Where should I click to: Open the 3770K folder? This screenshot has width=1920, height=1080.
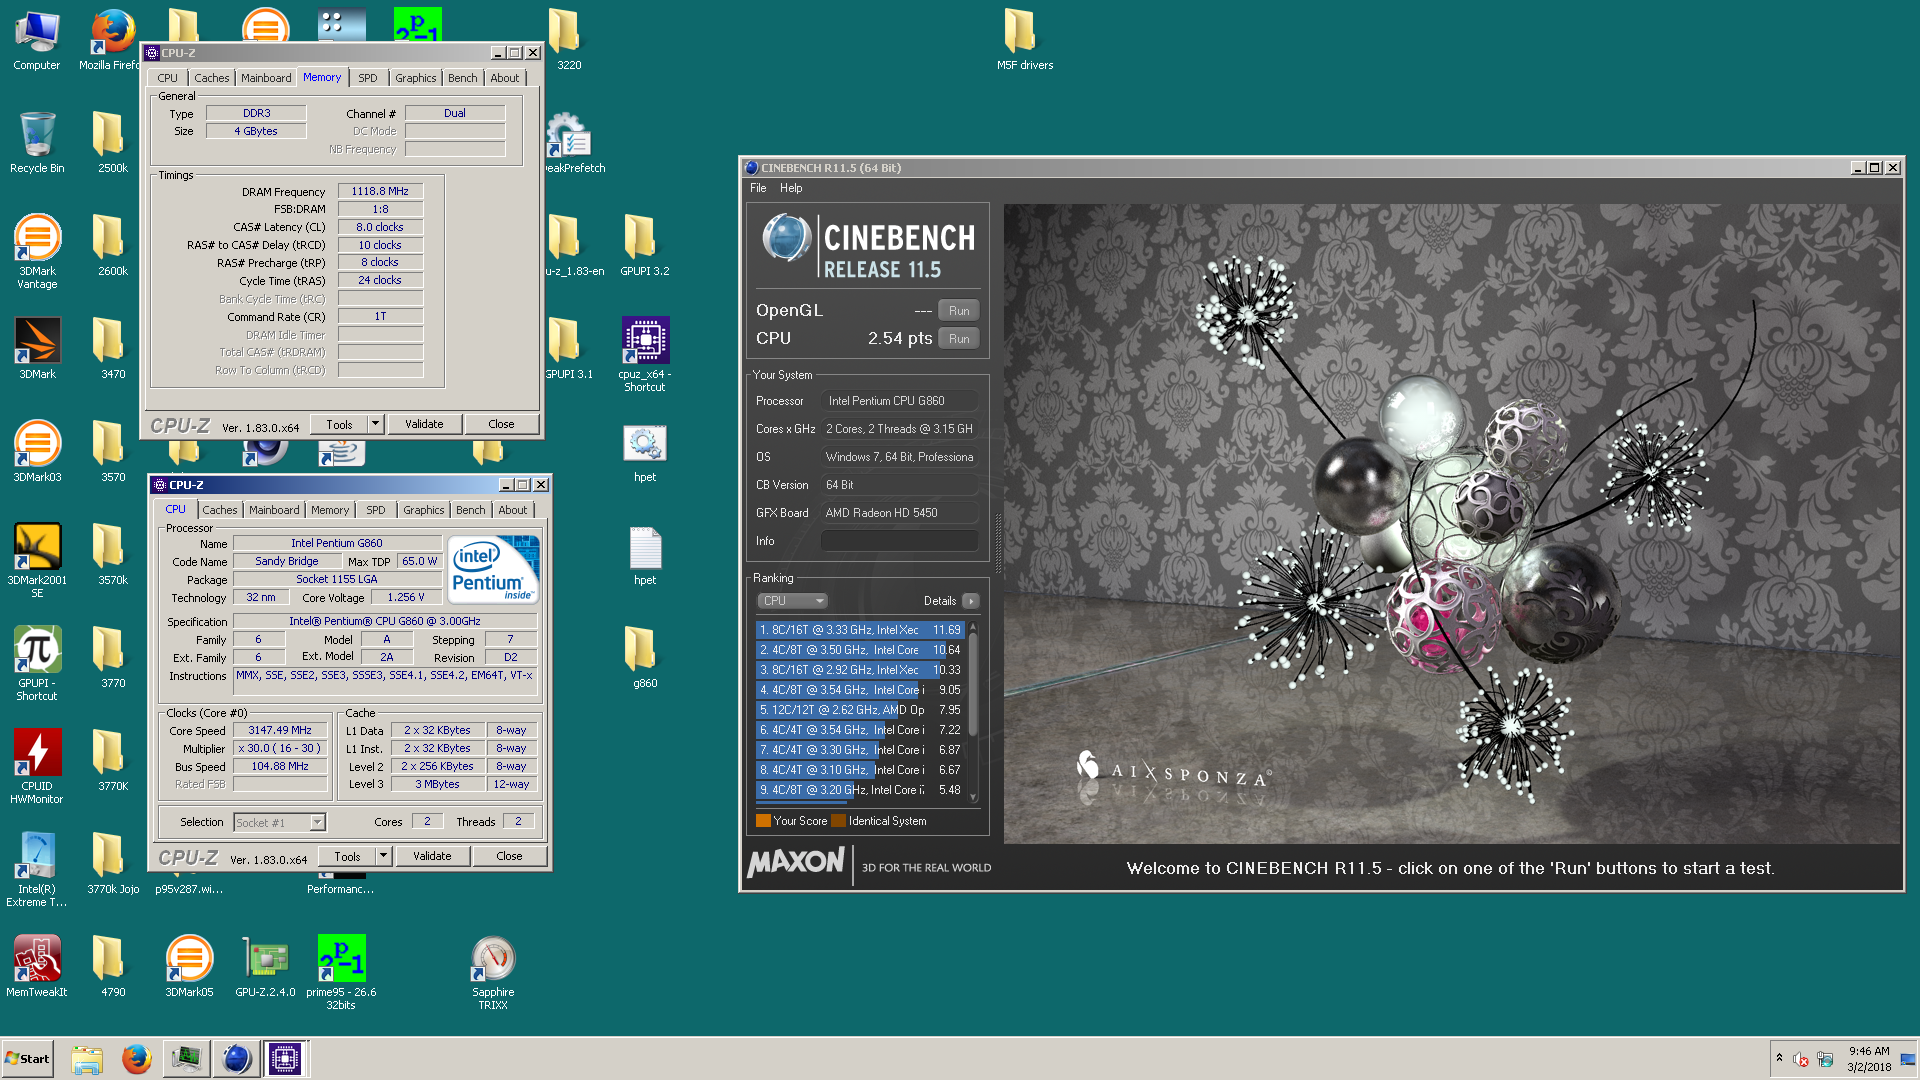(113, 760)
